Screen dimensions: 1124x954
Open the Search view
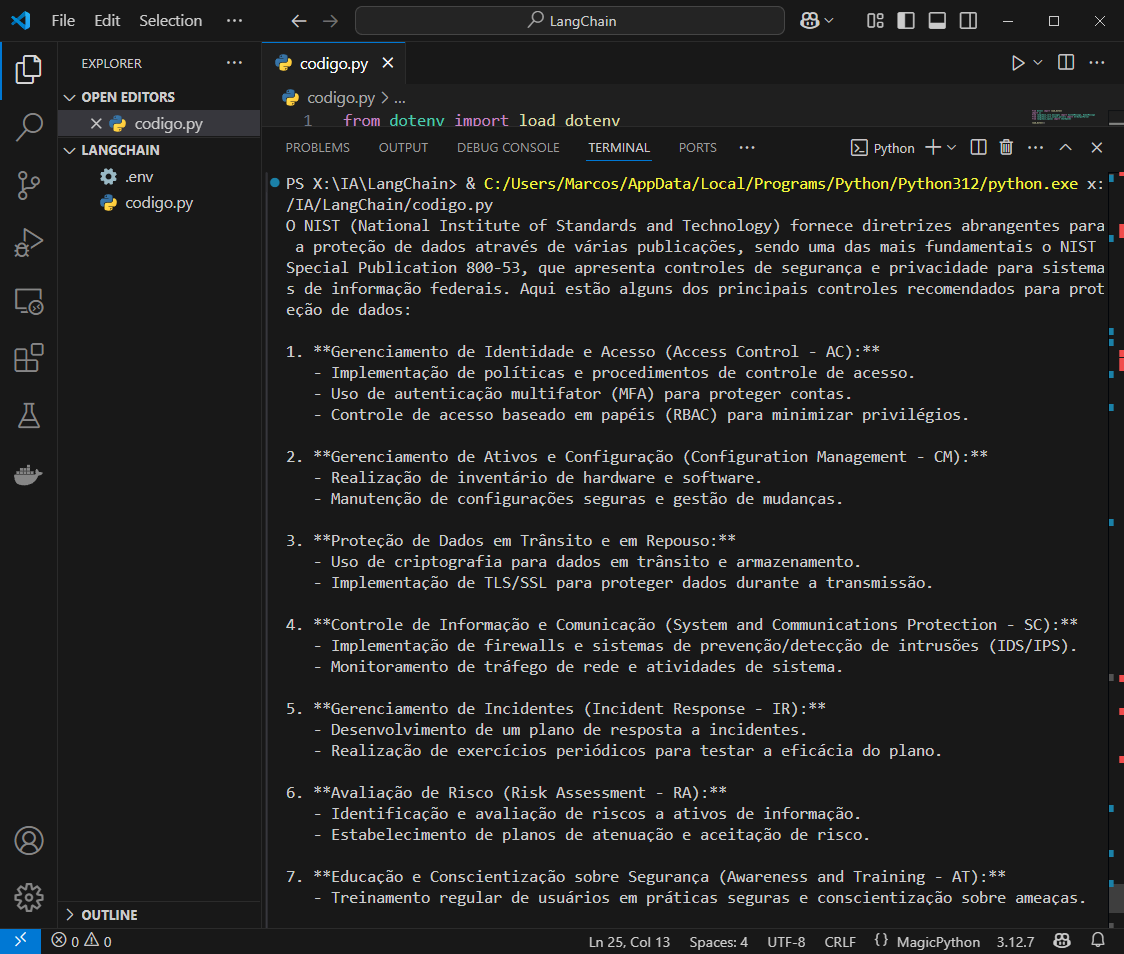29,127
